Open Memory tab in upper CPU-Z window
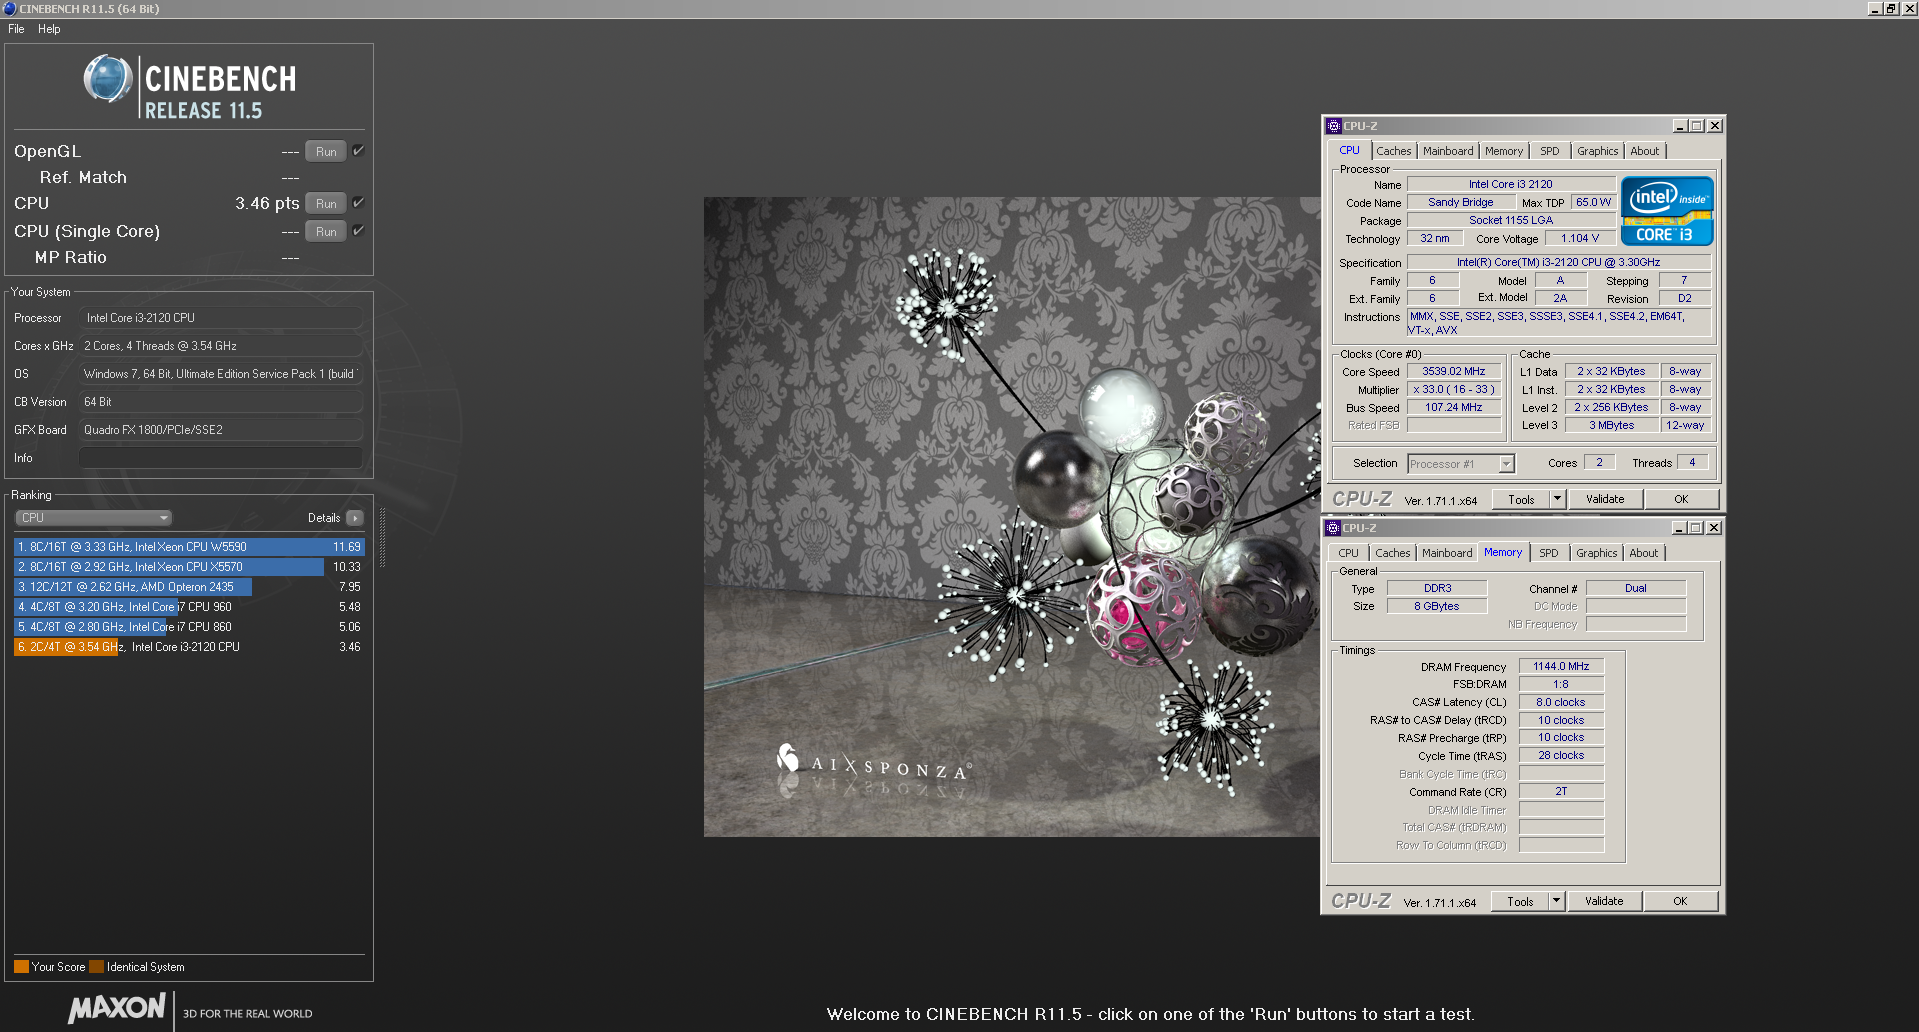 tap(1504, 151)
